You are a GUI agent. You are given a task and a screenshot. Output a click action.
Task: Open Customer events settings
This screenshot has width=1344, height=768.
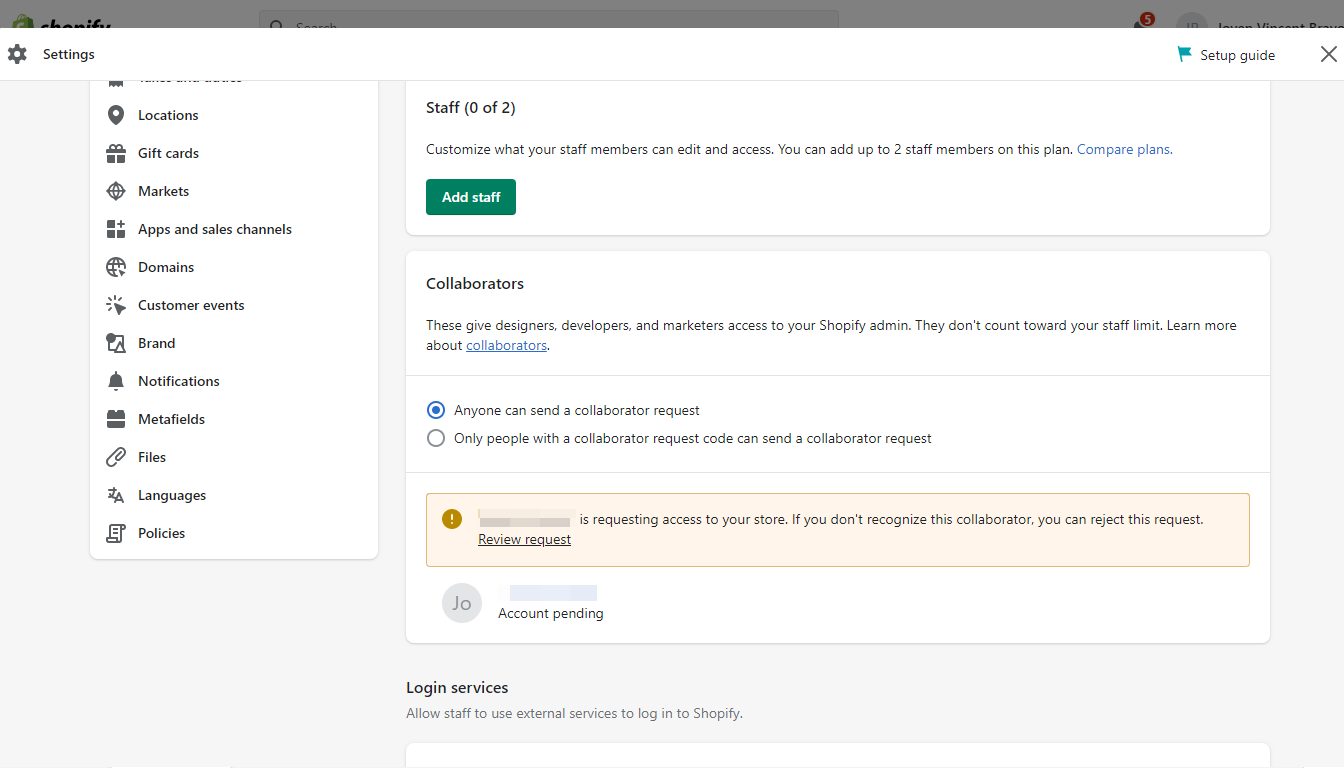tap(190, 304)
